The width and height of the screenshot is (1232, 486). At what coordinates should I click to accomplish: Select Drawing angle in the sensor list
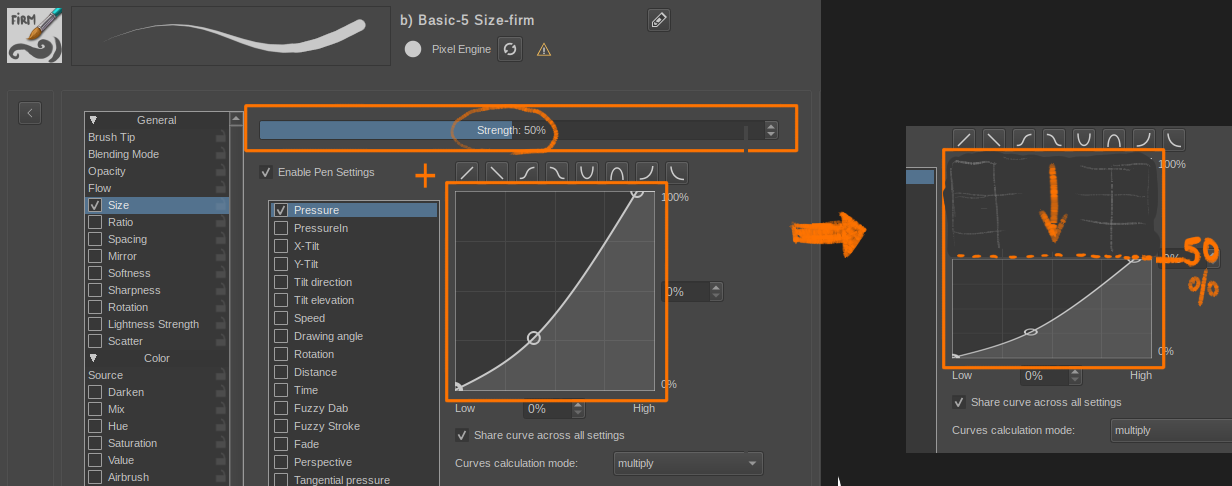click(328, 336)
